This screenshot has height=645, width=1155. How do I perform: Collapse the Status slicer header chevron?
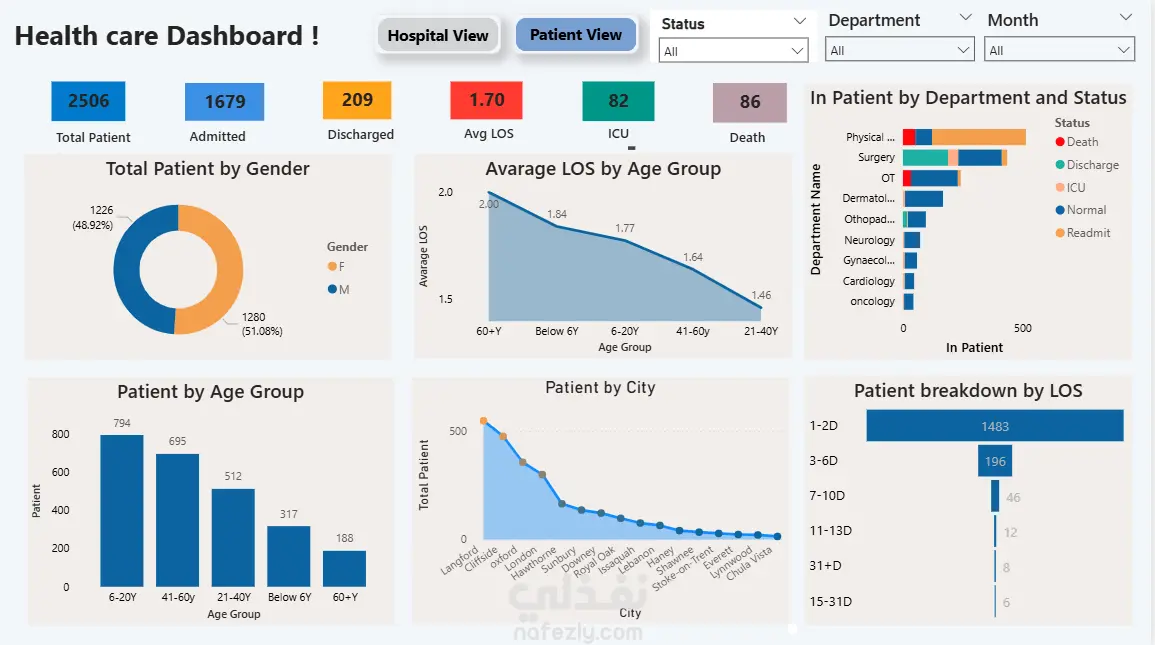(799, 21)
